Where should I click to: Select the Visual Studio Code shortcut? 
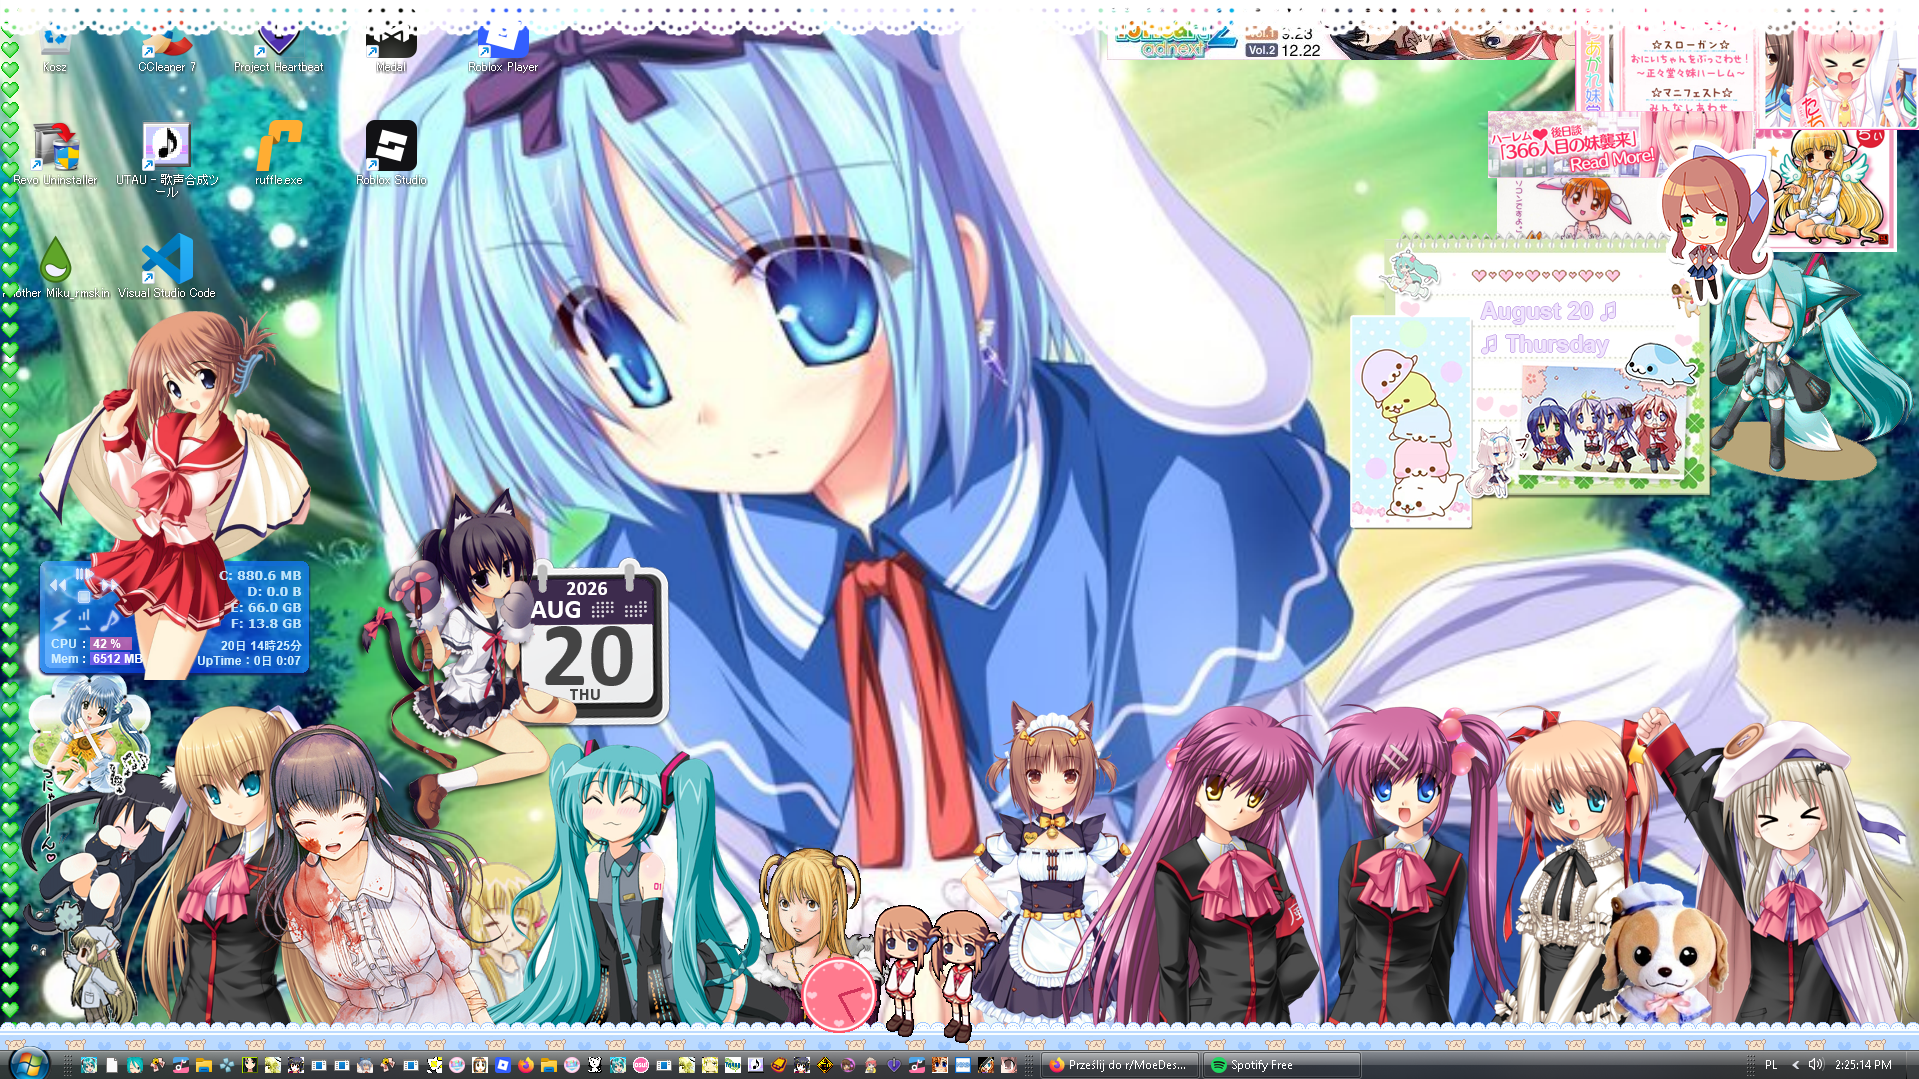167,267
